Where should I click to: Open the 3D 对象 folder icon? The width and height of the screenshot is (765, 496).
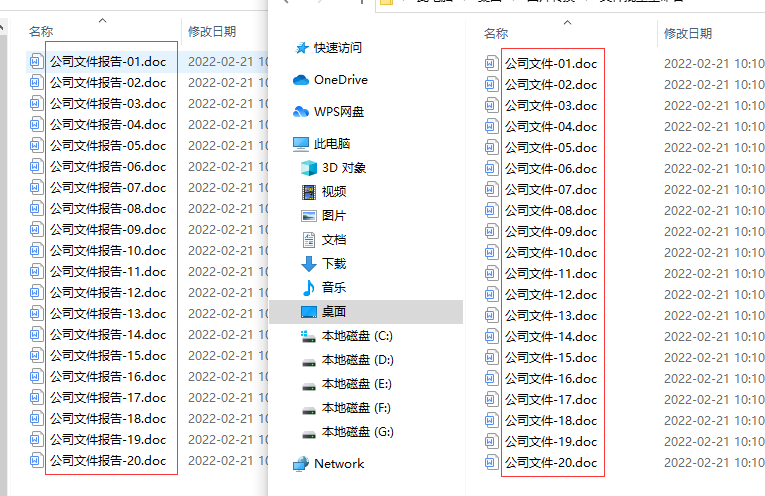click(x=309, y=168)
